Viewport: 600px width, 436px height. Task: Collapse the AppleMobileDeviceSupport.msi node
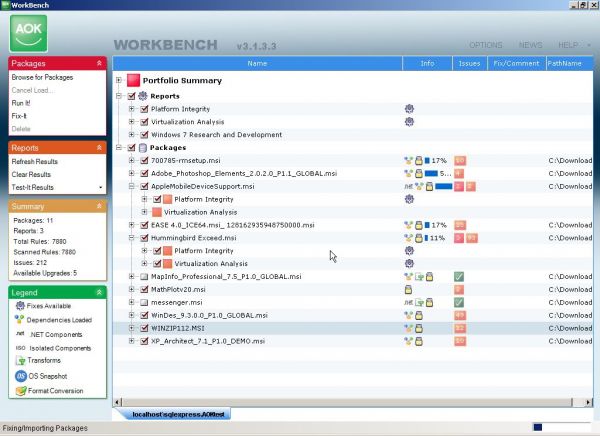coord(132,186)
